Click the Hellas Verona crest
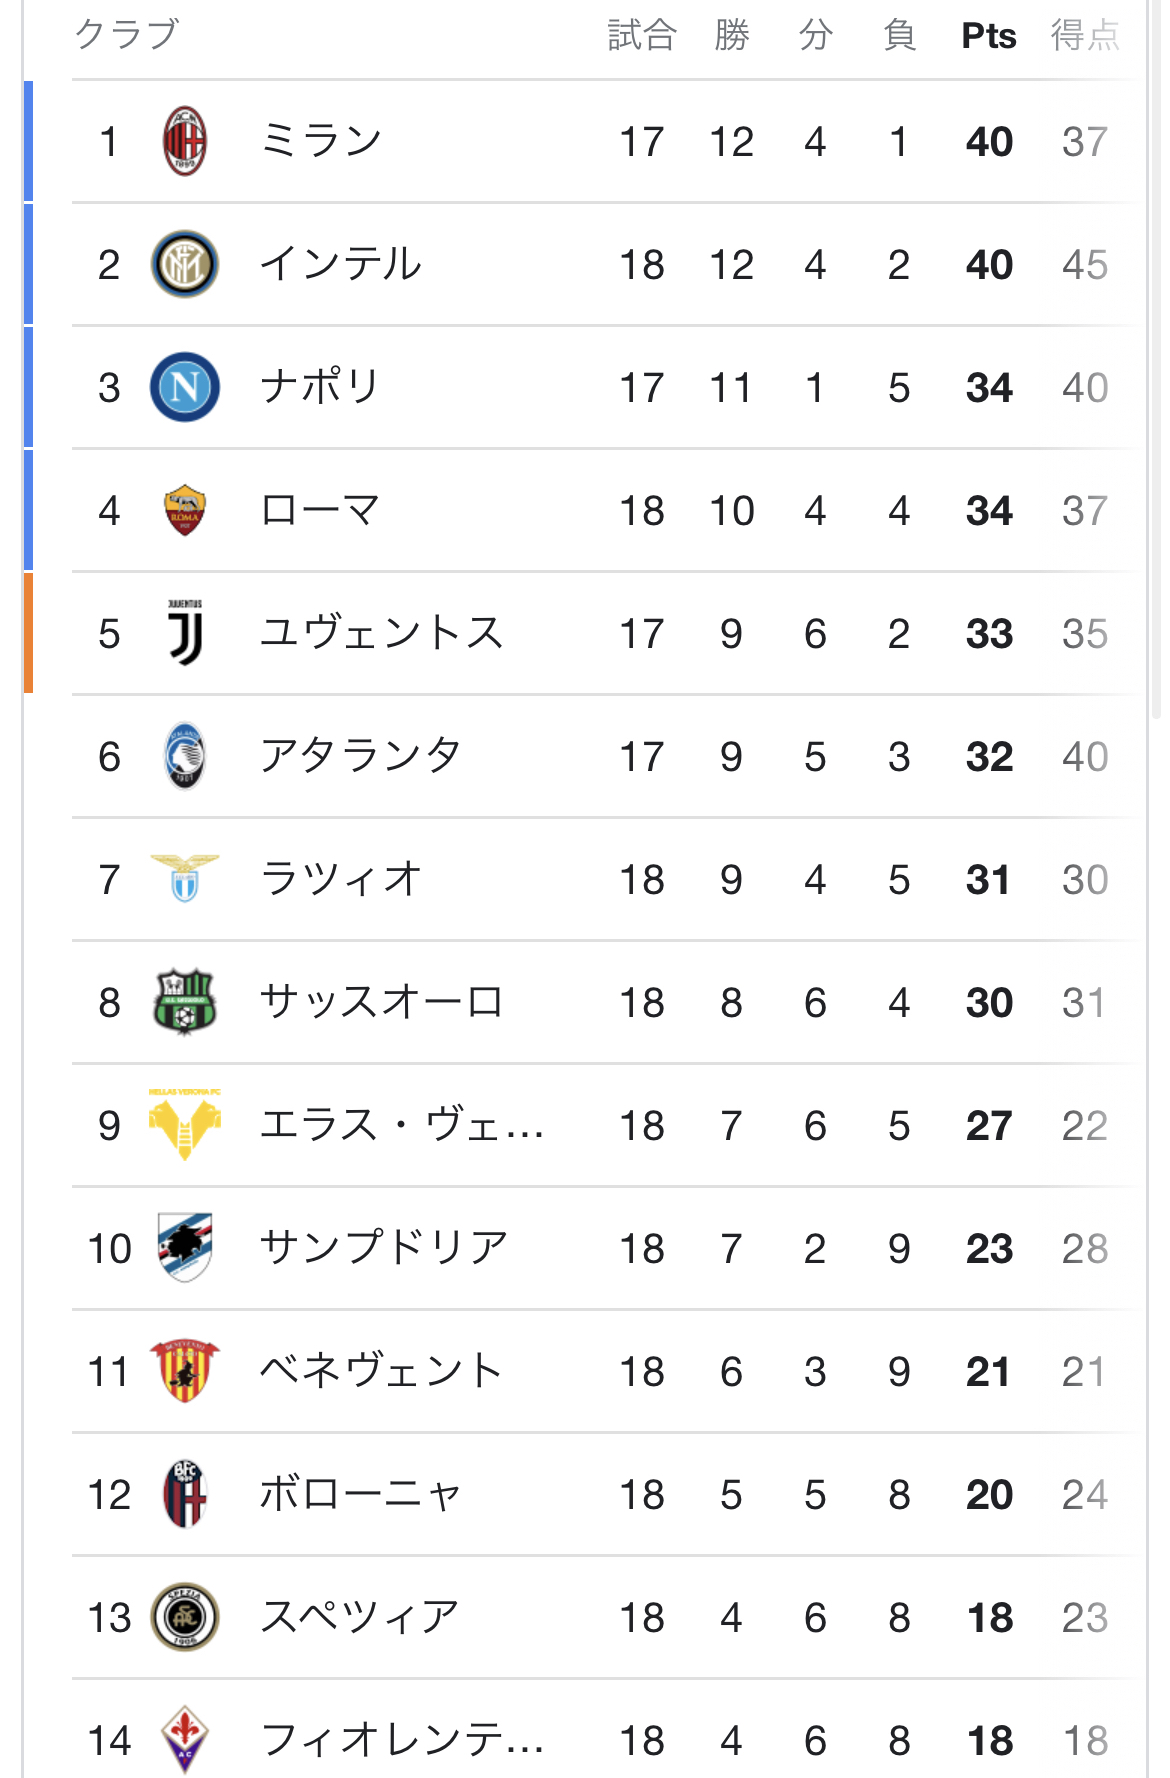This screenshot has height=1778, width=1170. click(x=185, y=1124)
